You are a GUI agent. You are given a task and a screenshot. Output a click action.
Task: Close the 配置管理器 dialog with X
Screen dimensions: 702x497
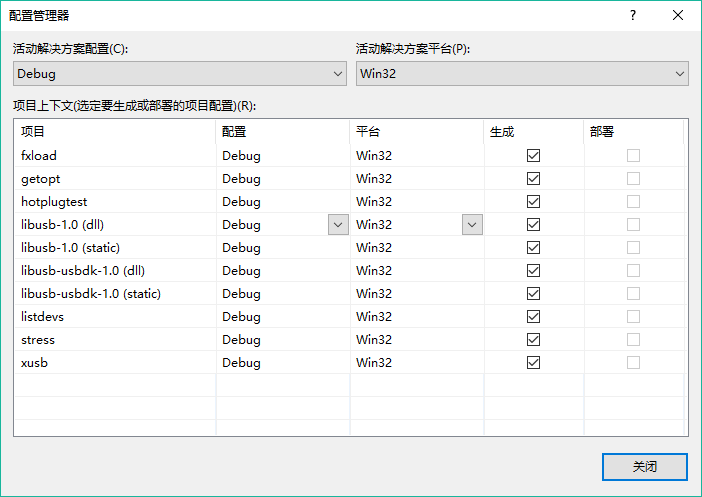coord(678,16)
